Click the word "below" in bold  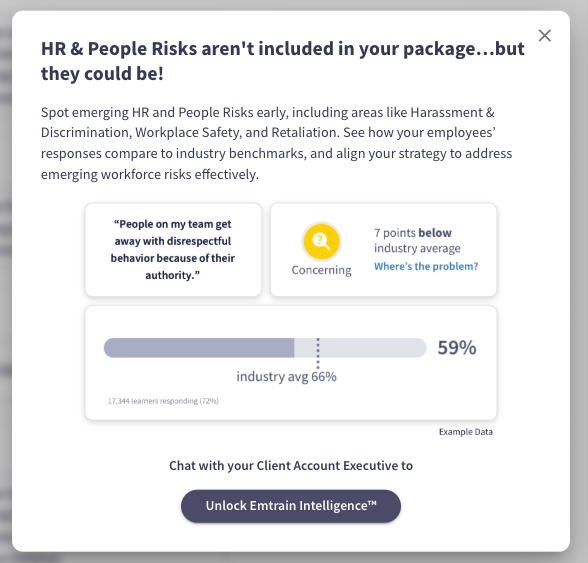(435, 233)
